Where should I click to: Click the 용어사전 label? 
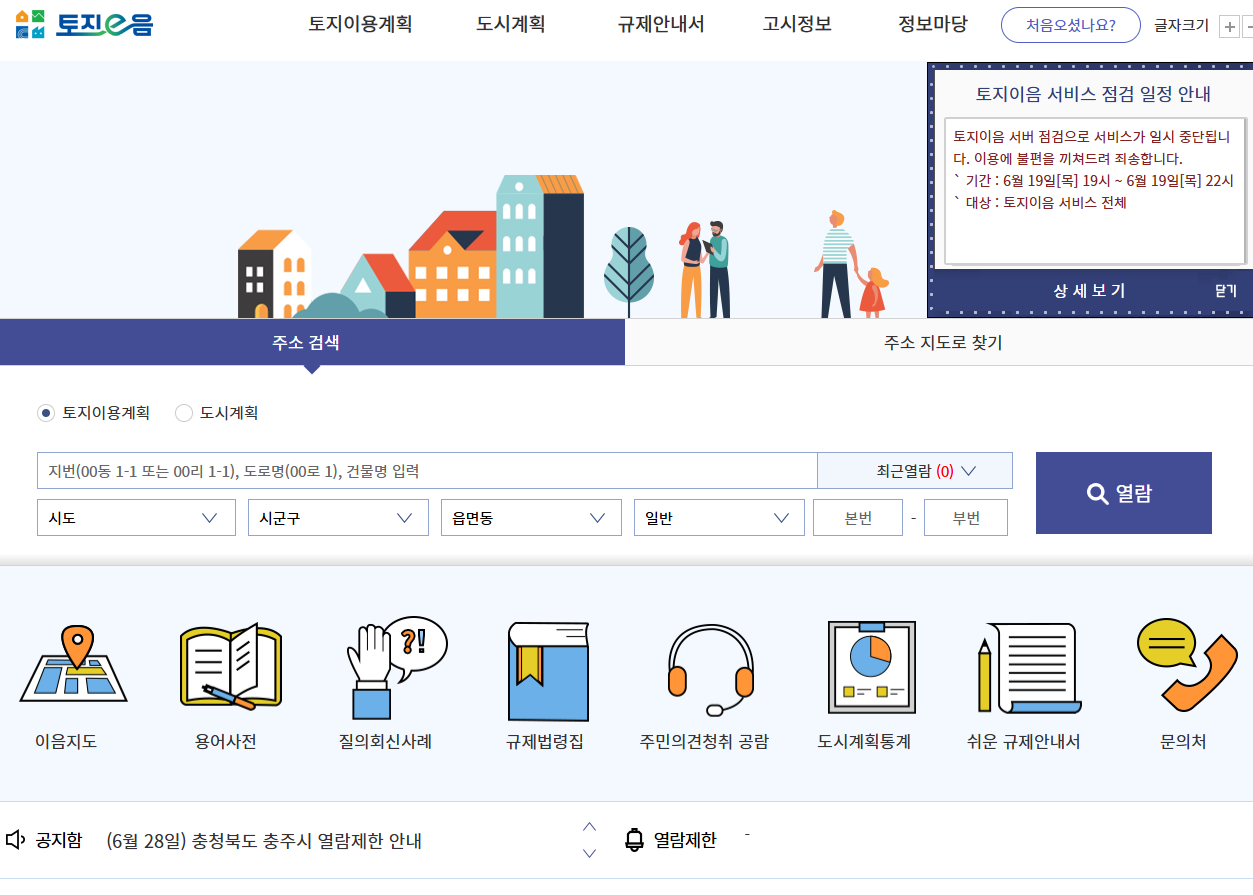pyautogui.click(x=226, y=742)
